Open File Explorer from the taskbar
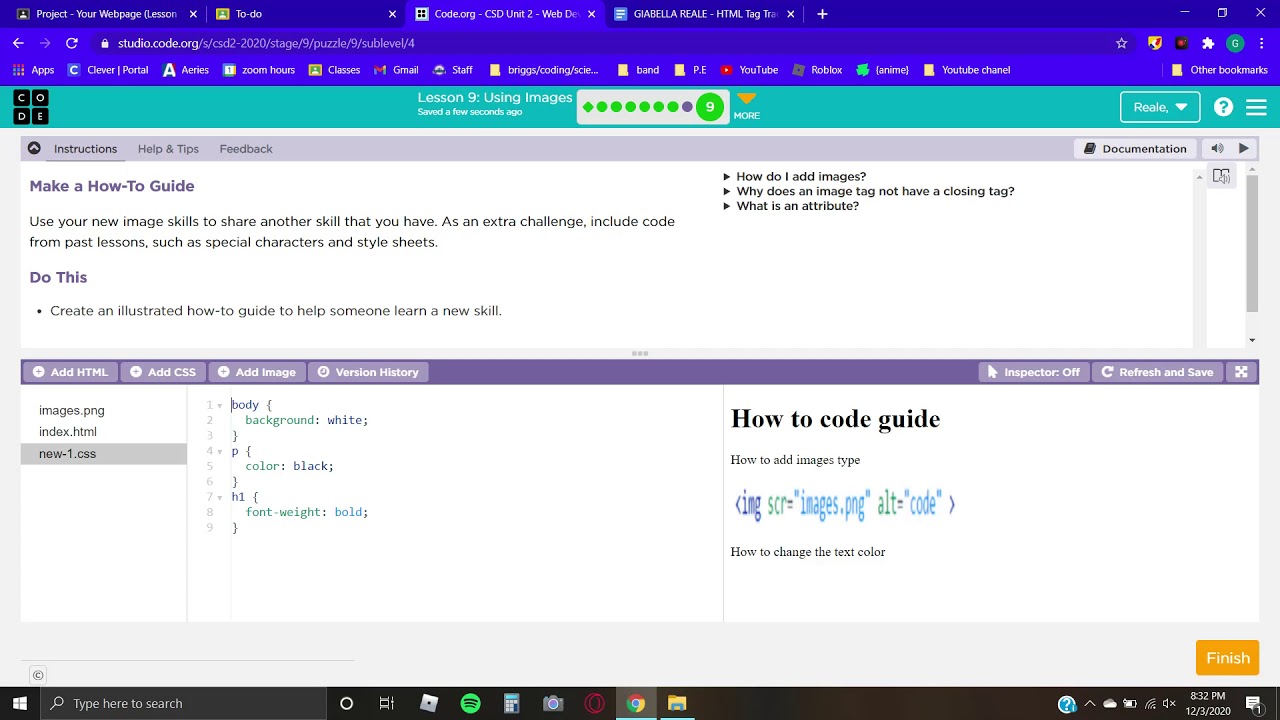1280x720 pixels. 677,703
